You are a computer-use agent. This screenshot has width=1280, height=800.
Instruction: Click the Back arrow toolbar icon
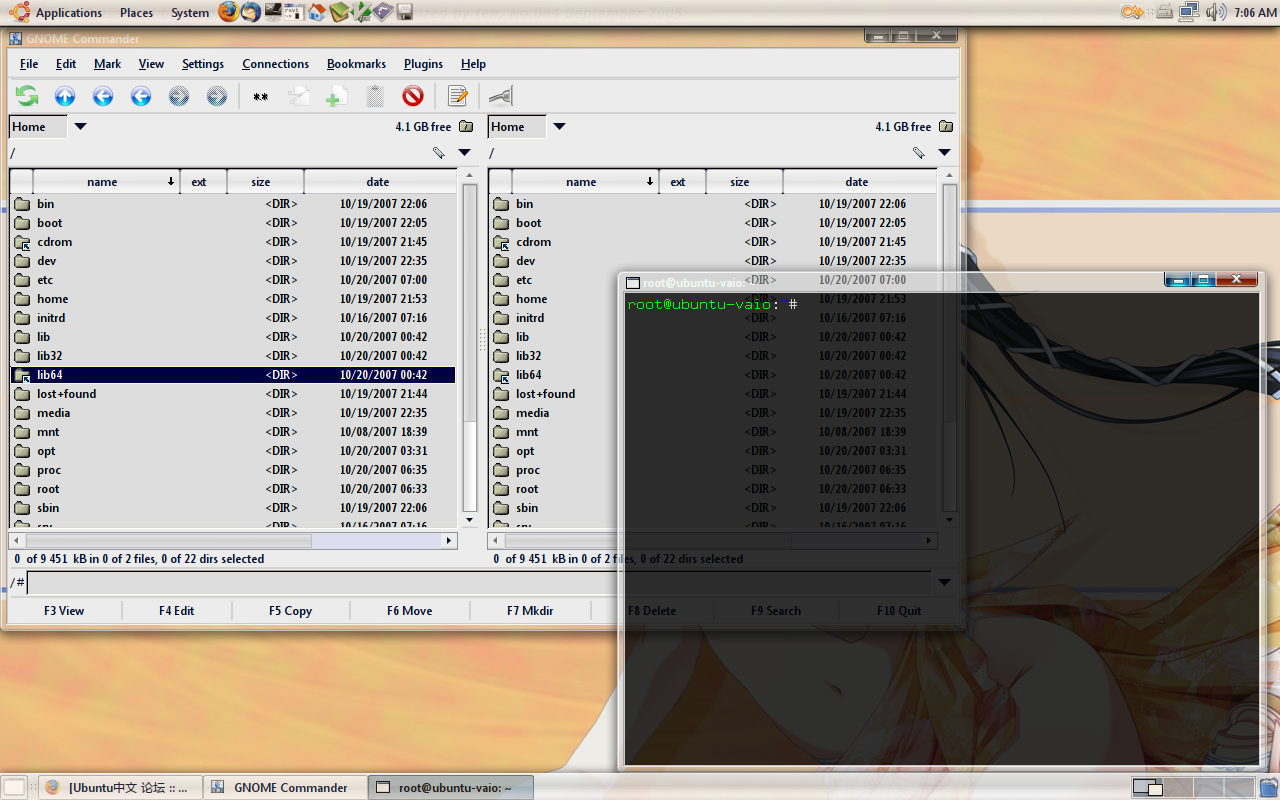[x=141, y=96]
